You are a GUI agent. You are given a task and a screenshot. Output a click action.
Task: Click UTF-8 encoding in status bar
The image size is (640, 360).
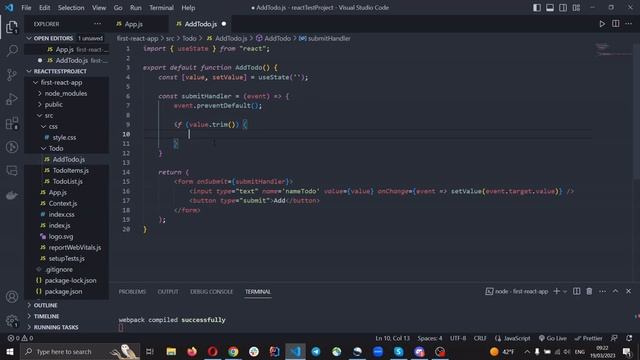[458, 338]
